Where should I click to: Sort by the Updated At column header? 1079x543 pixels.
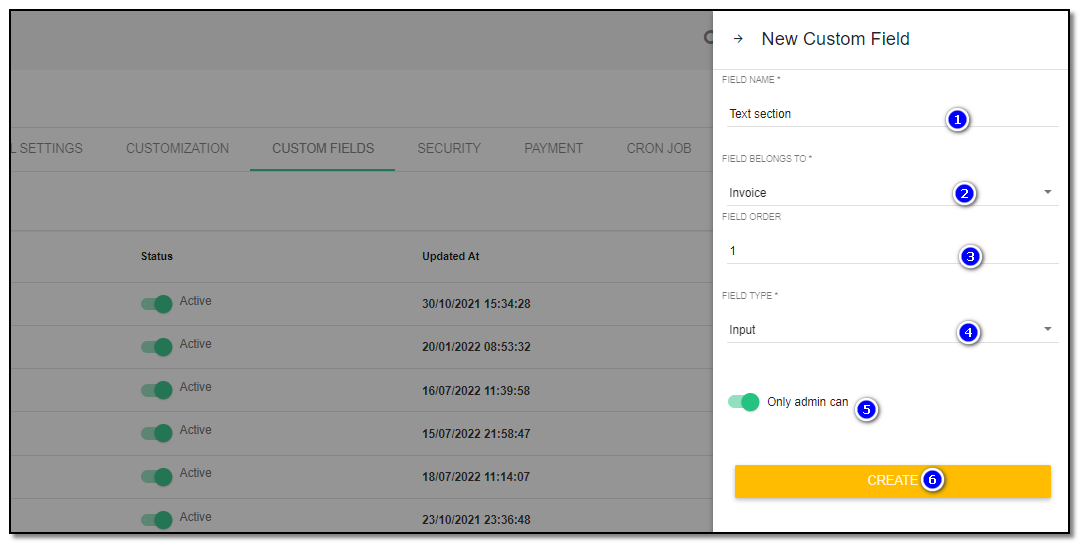click(451, 256)
